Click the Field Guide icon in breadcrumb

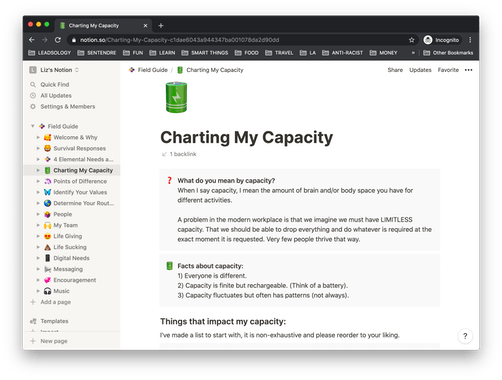pos(132,70)
